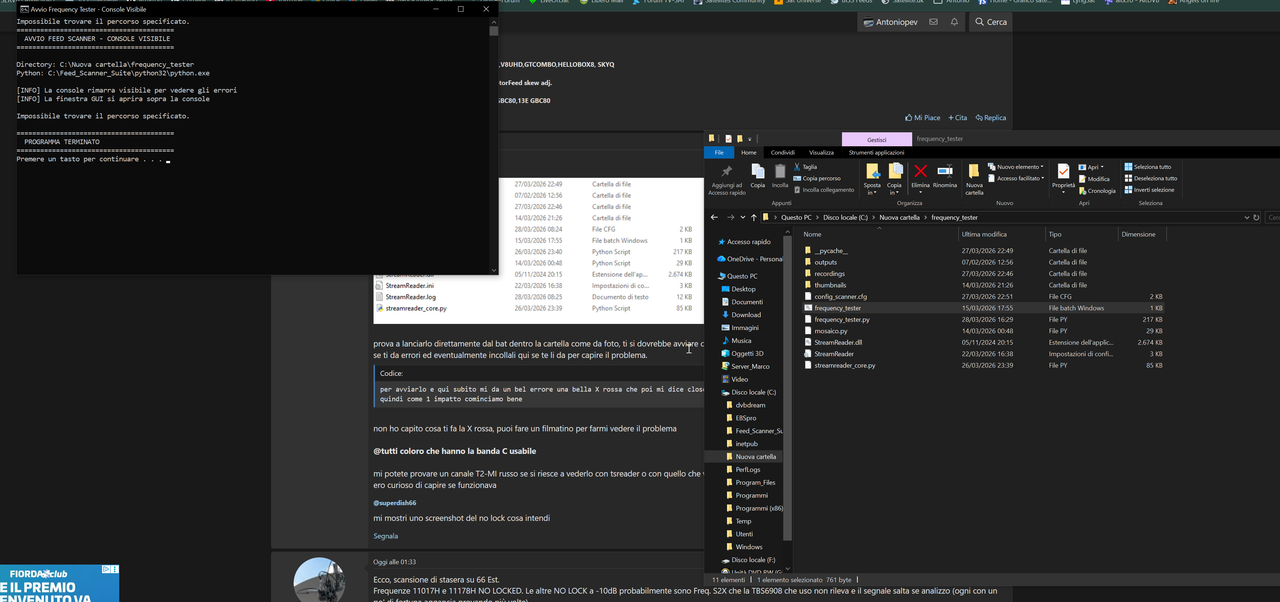Click Aggiungi ad Accesso rapido pin icon

(726, 172)
